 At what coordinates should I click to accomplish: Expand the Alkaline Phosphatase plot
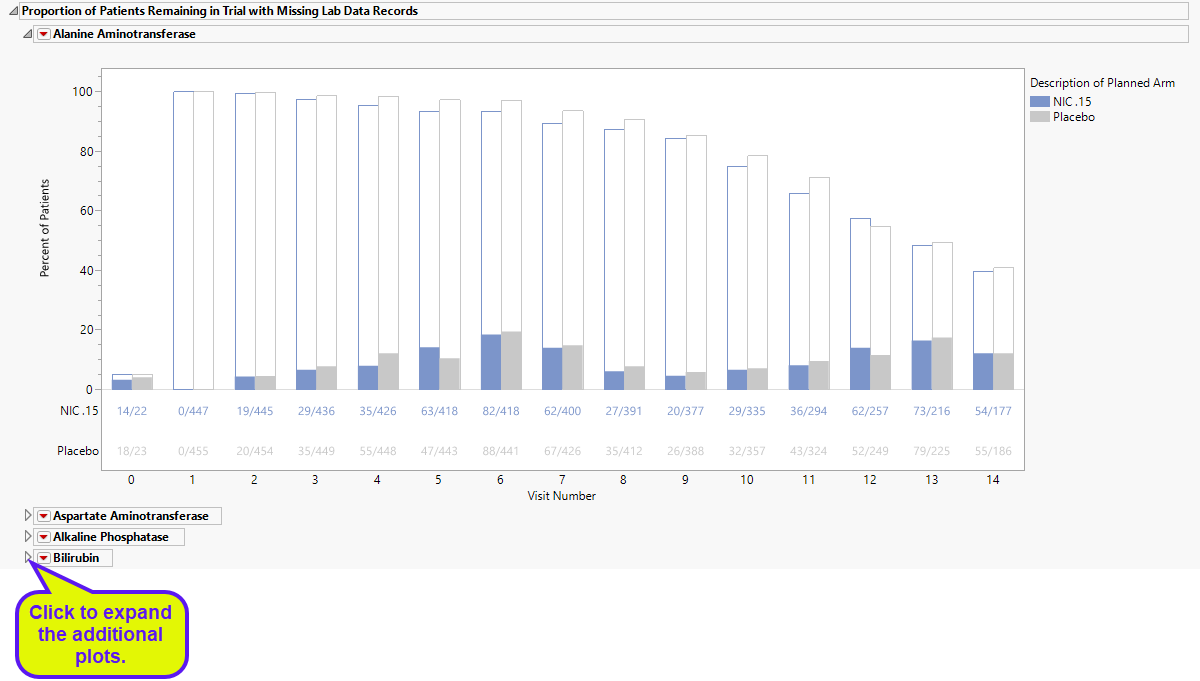click(x=28, y=537)
